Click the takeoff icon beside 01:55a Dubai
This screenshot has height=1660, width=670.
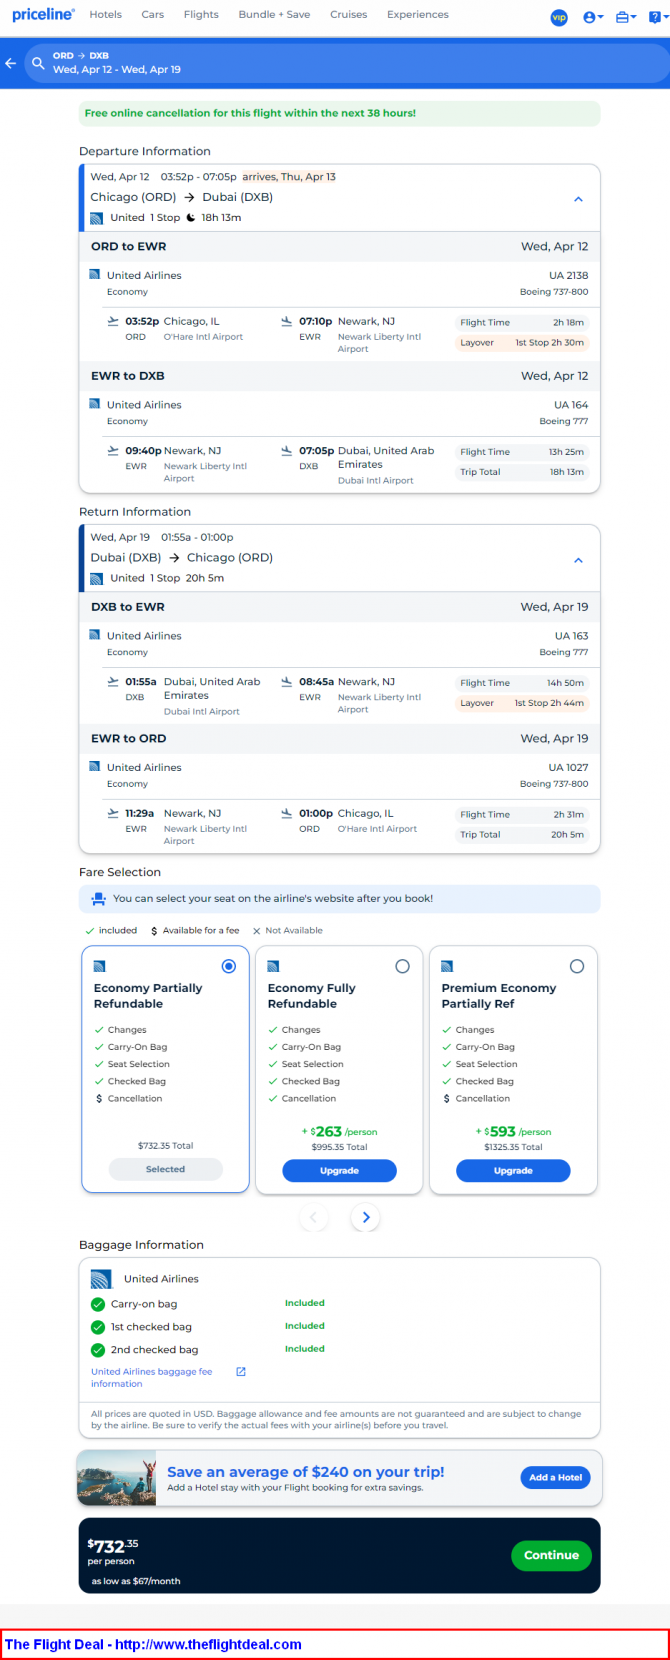(113, 682)
